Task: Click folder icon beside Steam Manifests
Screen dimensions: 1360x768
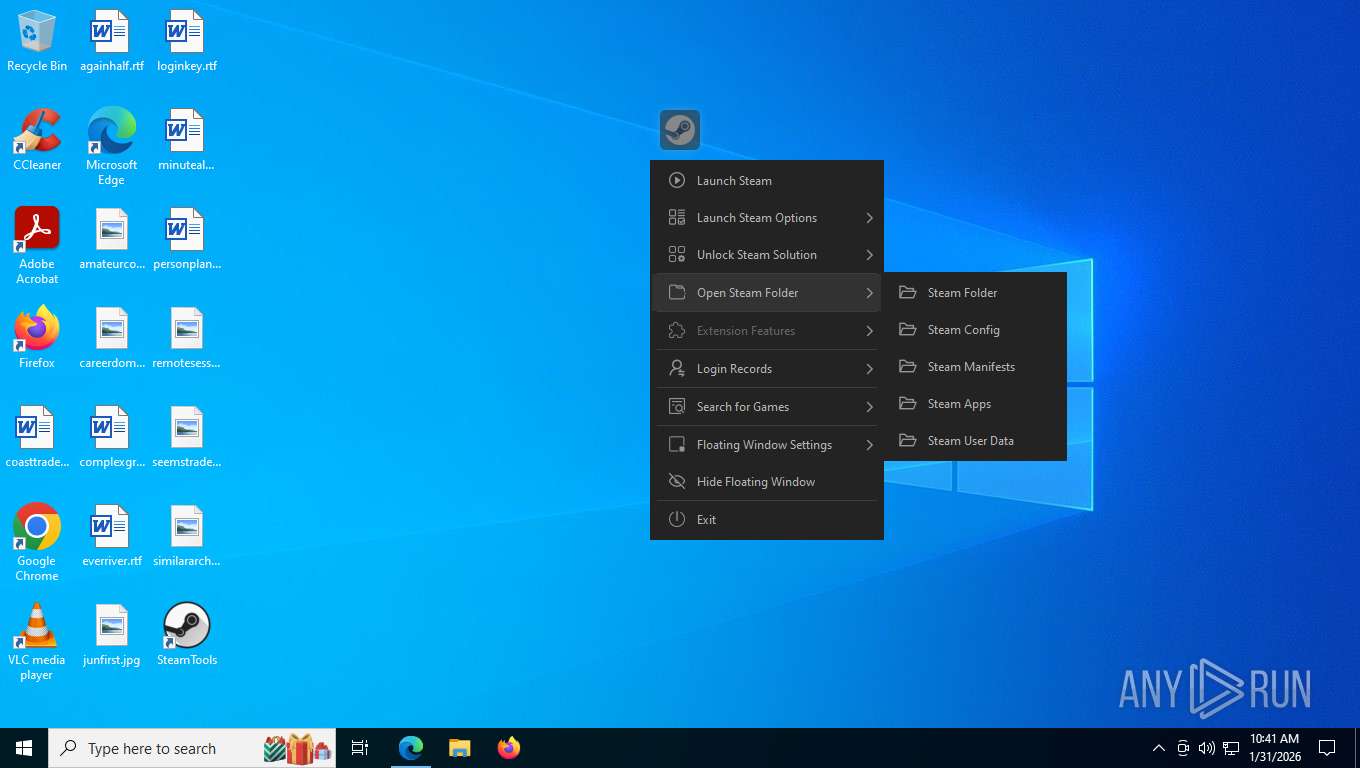Action: (908, 367)
